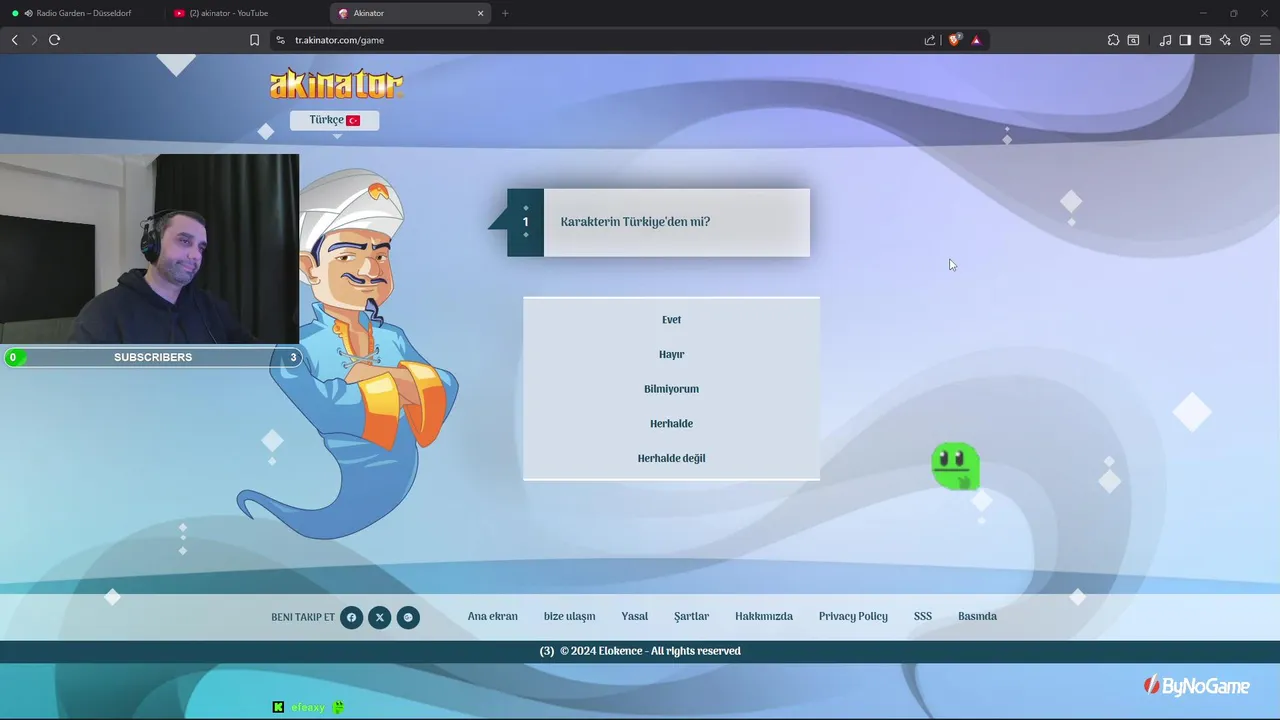
Task: Reload the Akinator page
Action: tap(55, 40)
